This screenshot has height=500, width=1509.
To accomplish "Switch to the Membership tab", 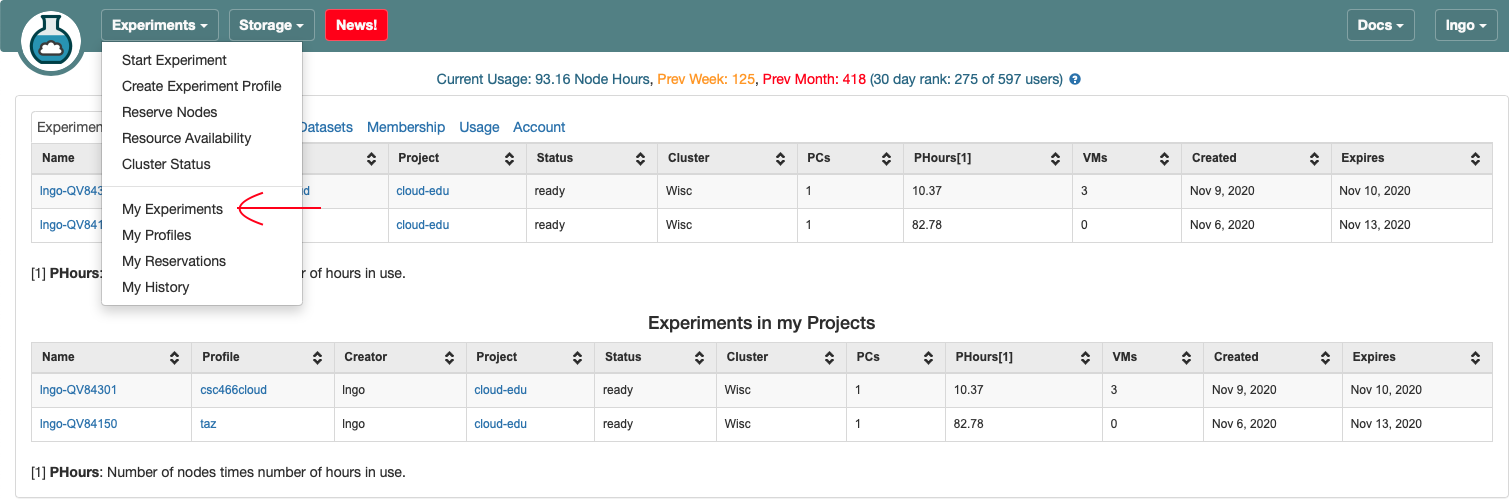I will [405, 127].
